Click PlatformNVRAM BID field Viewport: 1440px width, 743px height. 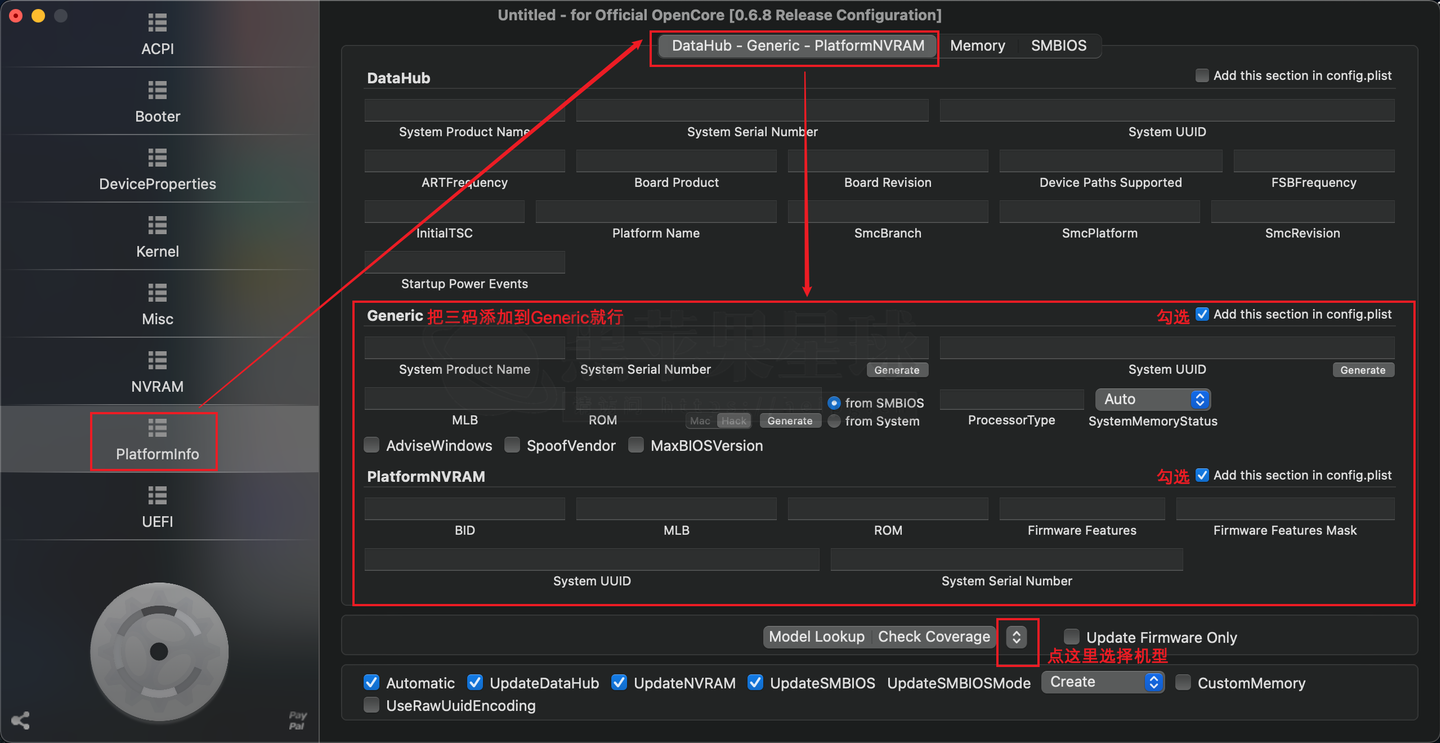465,509
